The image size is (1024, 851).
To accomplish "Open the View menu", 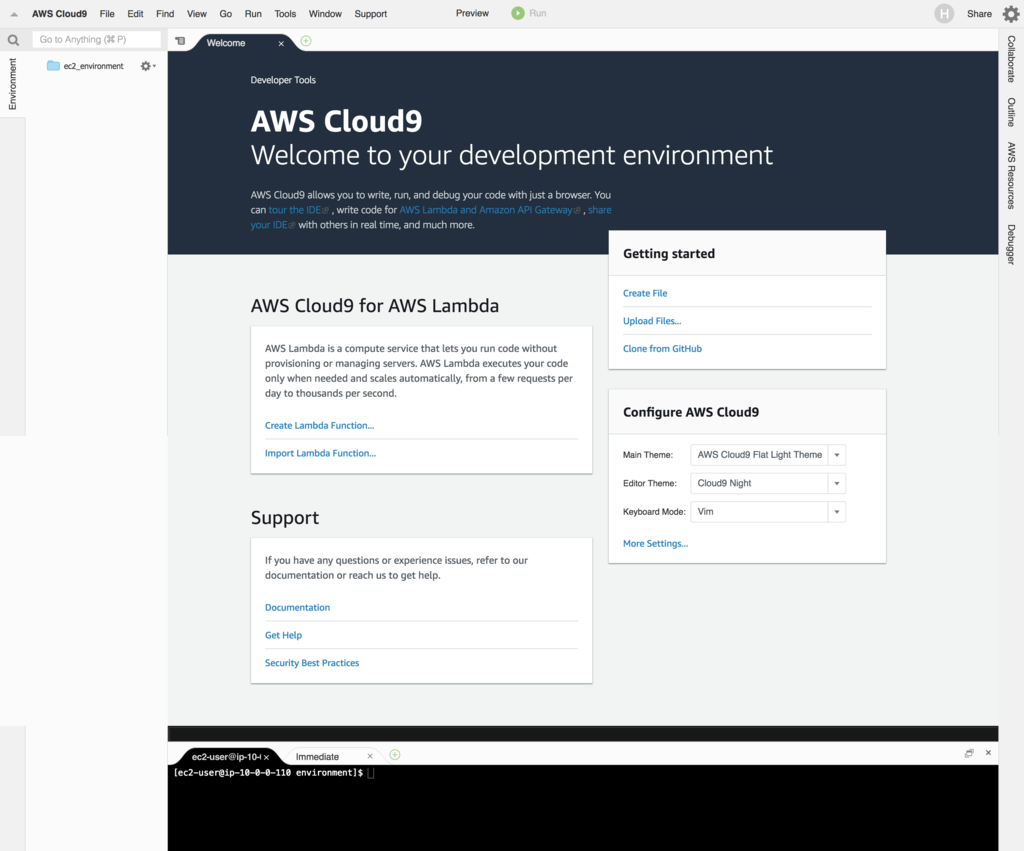I will tap(197, 14).
